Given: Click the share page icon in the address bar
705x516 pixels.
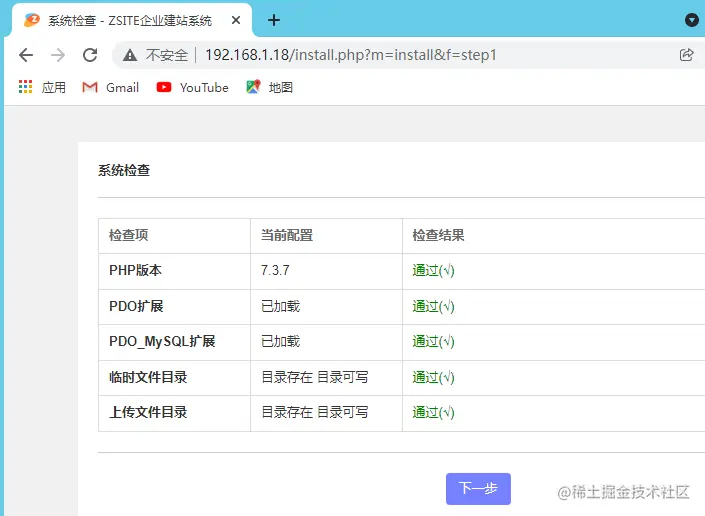Looking at the screenshot, I should 687,55.
